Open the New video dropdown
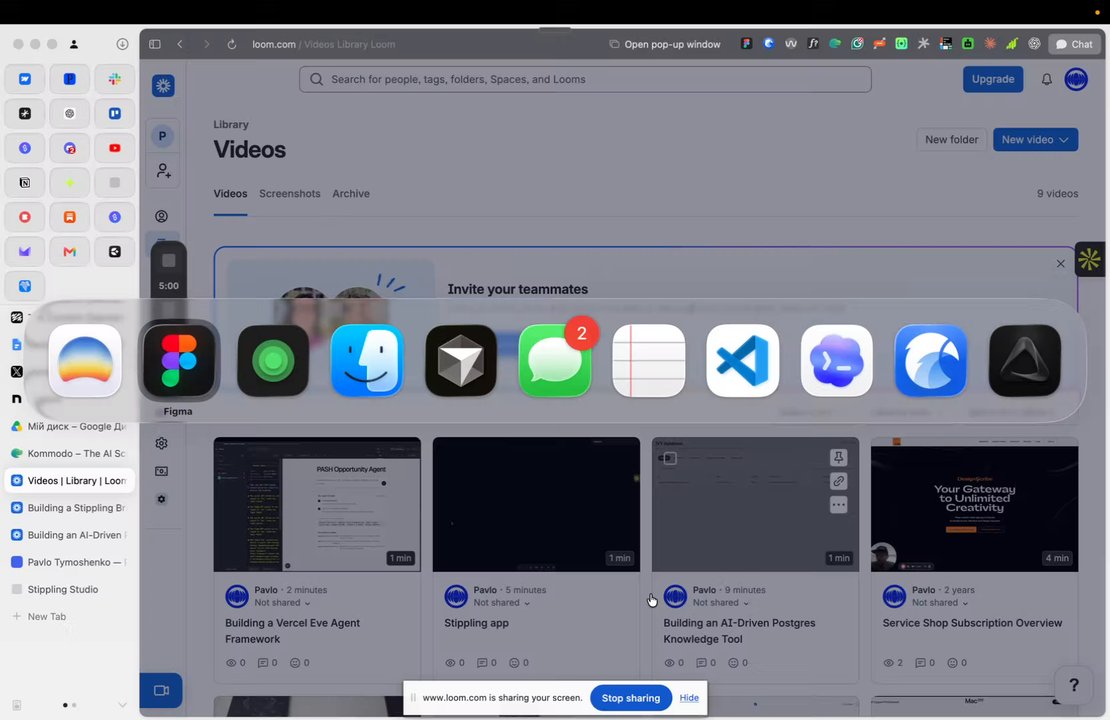 [x=1035, y=139]
